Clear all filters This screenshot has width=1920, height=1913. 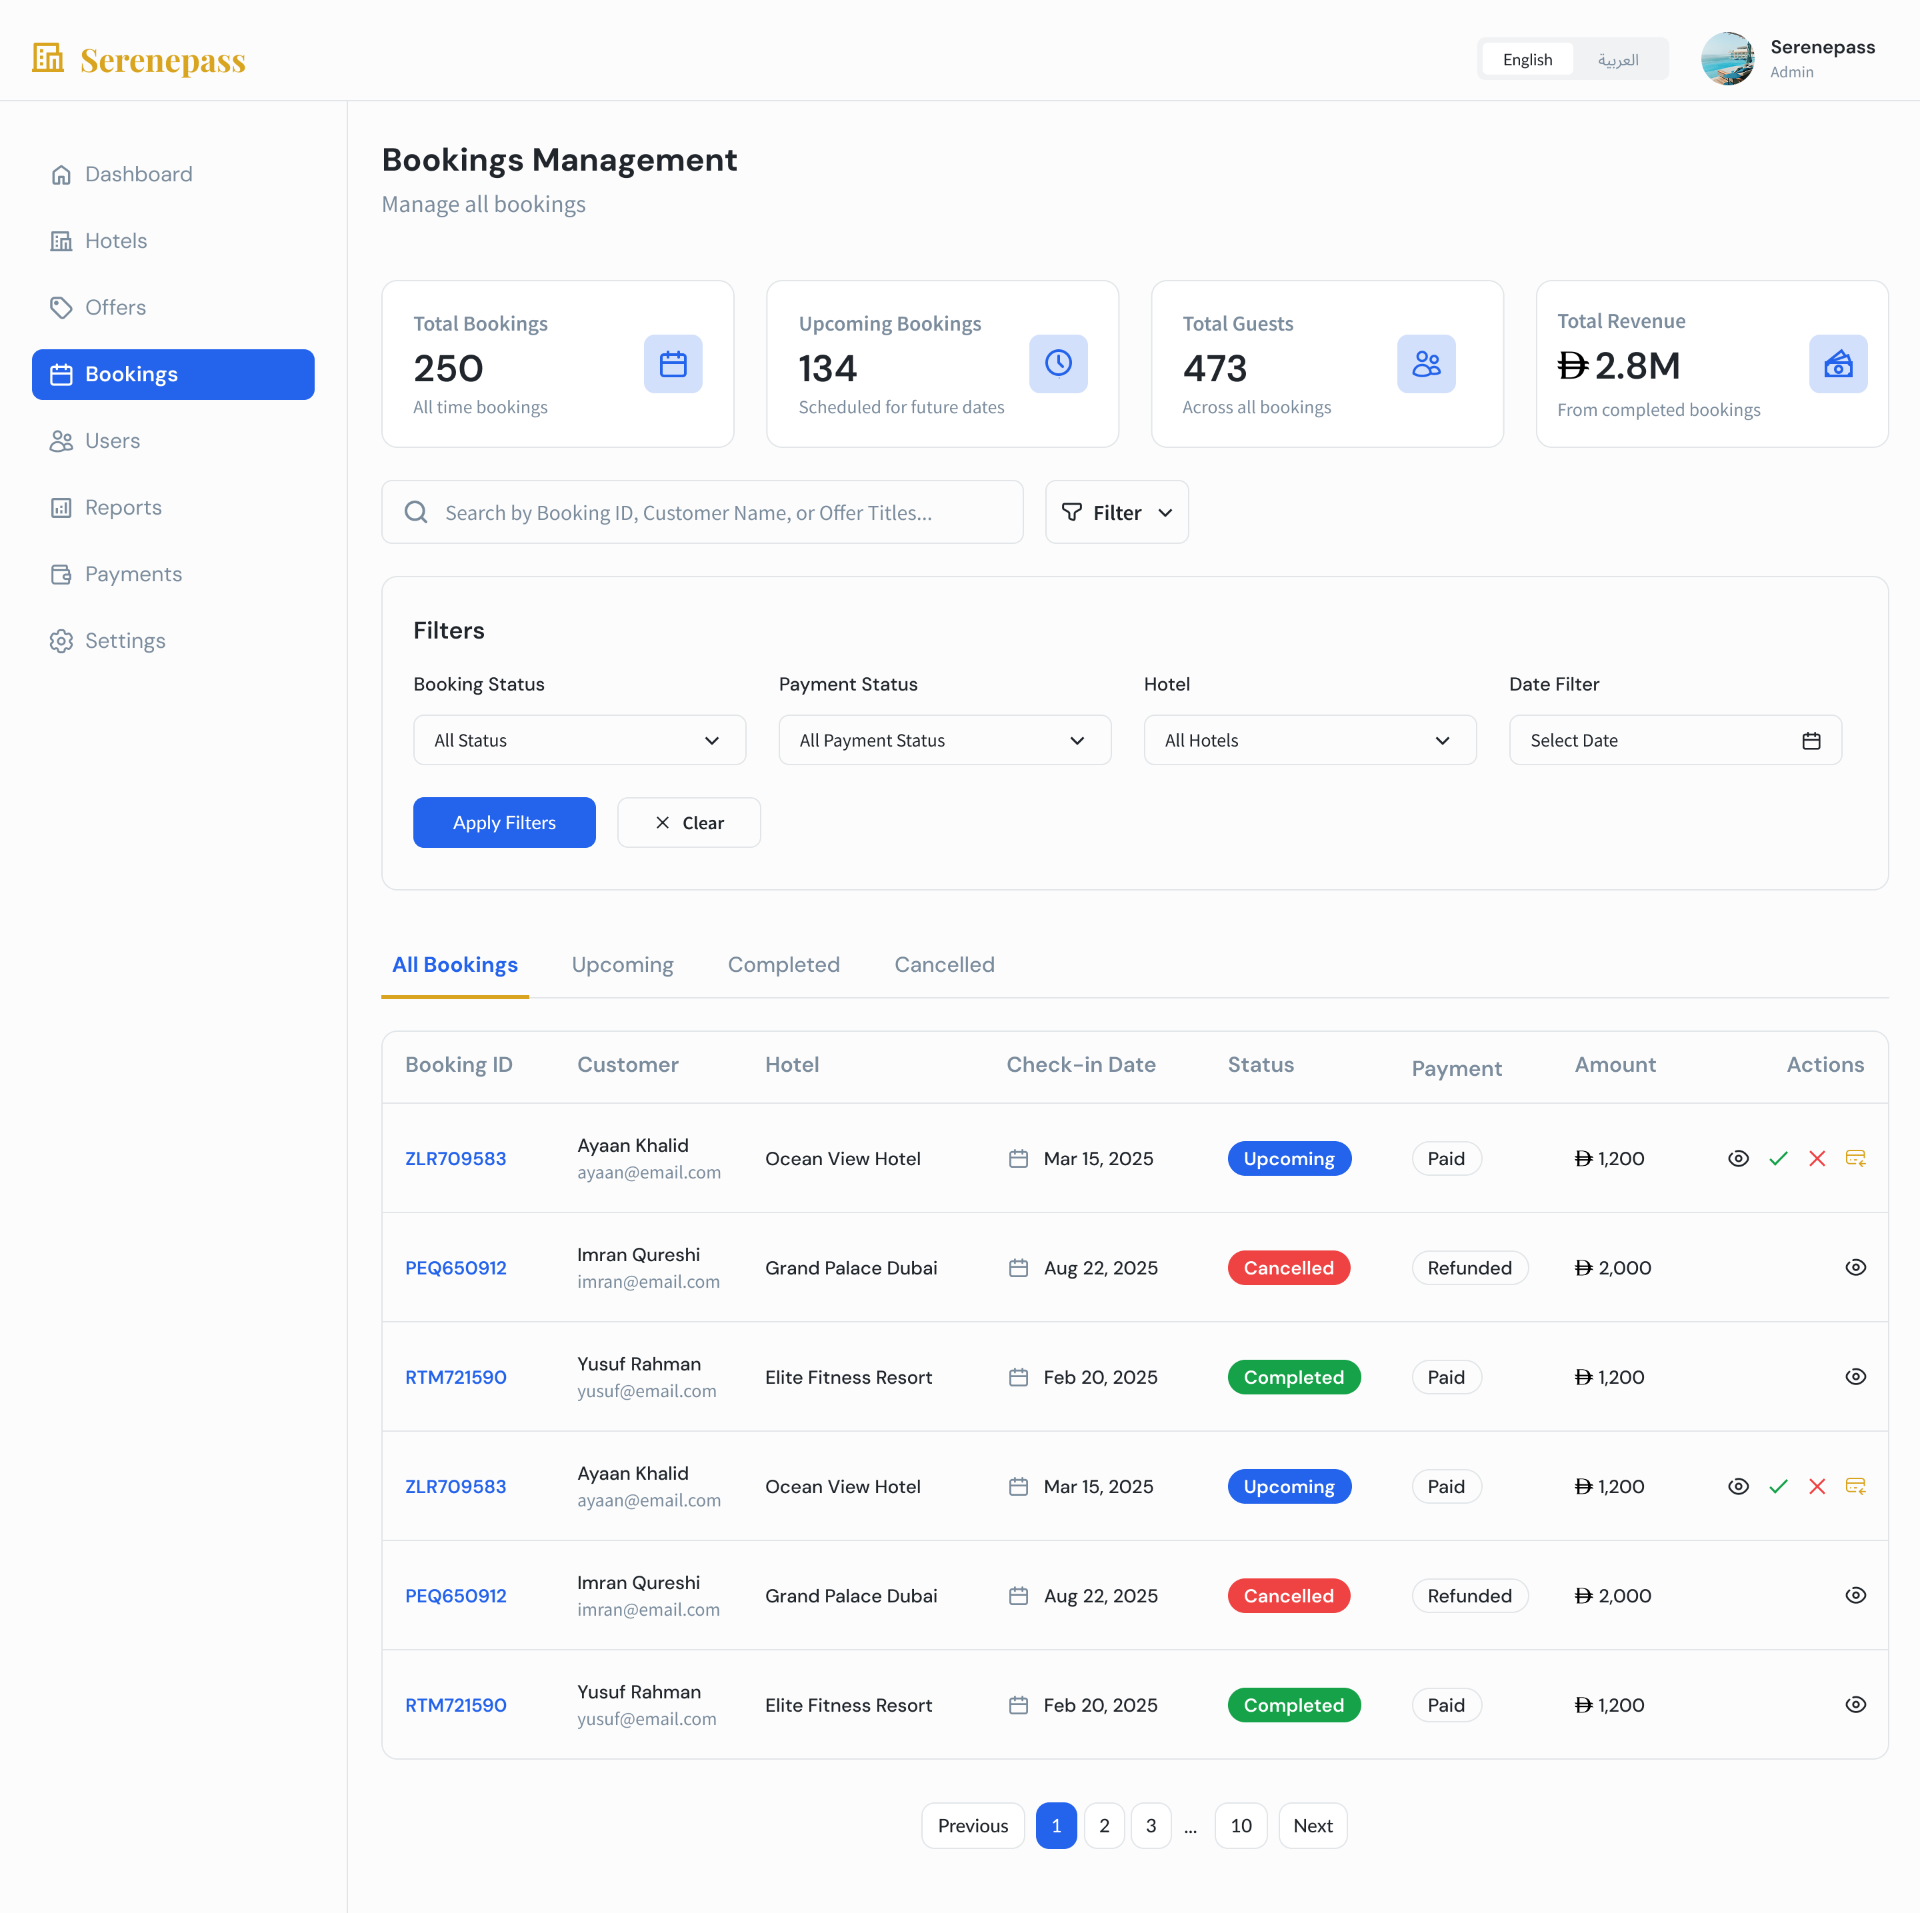[689, 822]
